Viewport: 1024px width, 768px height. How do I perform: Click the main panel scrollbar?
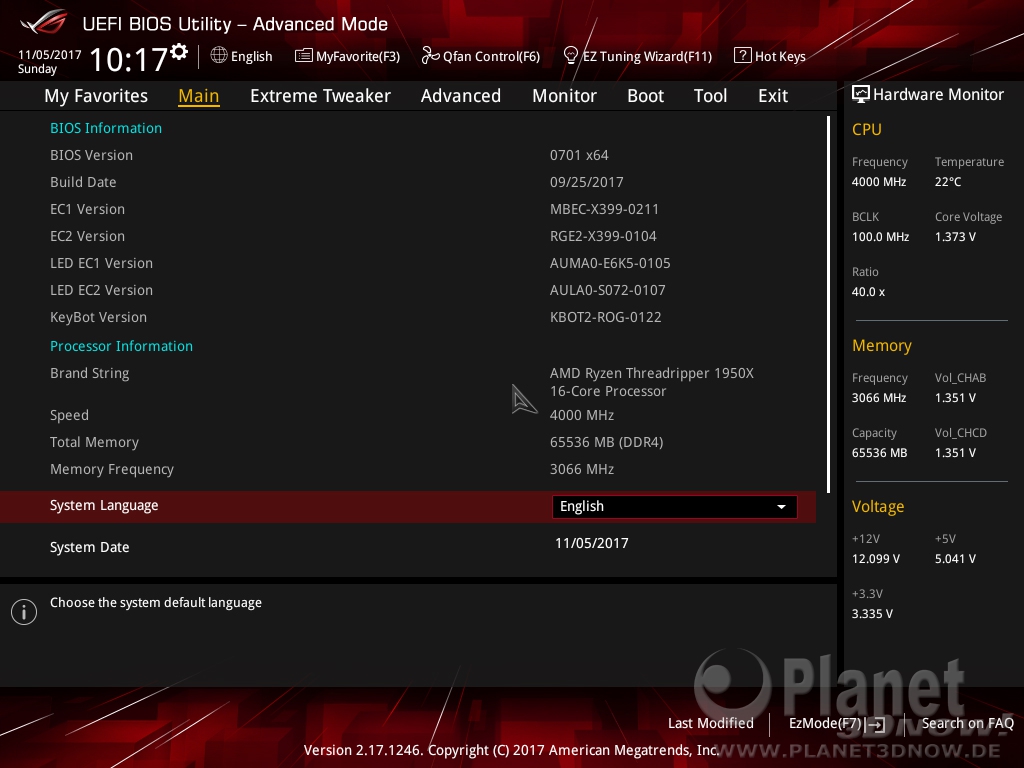tap(828, 304)
